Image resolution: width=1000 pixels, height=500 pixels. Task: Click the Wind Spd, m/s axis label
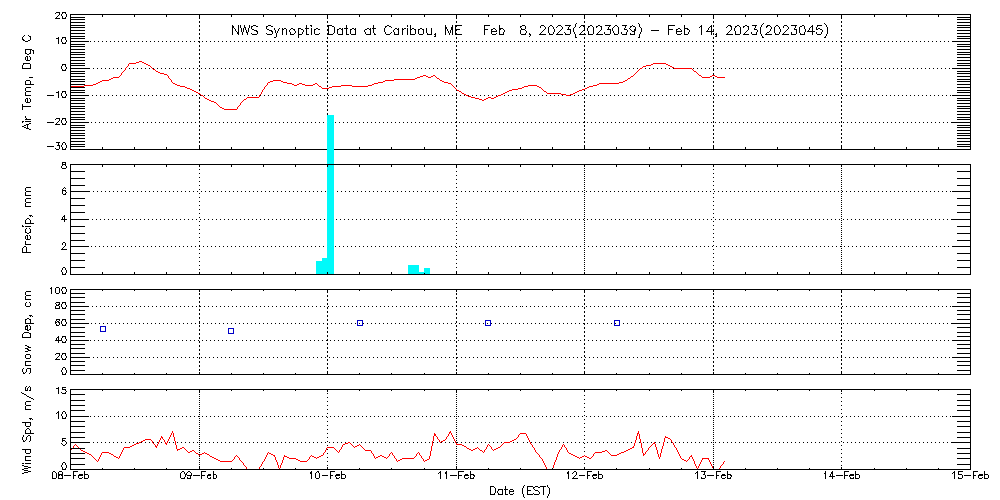tap(28, 427)
